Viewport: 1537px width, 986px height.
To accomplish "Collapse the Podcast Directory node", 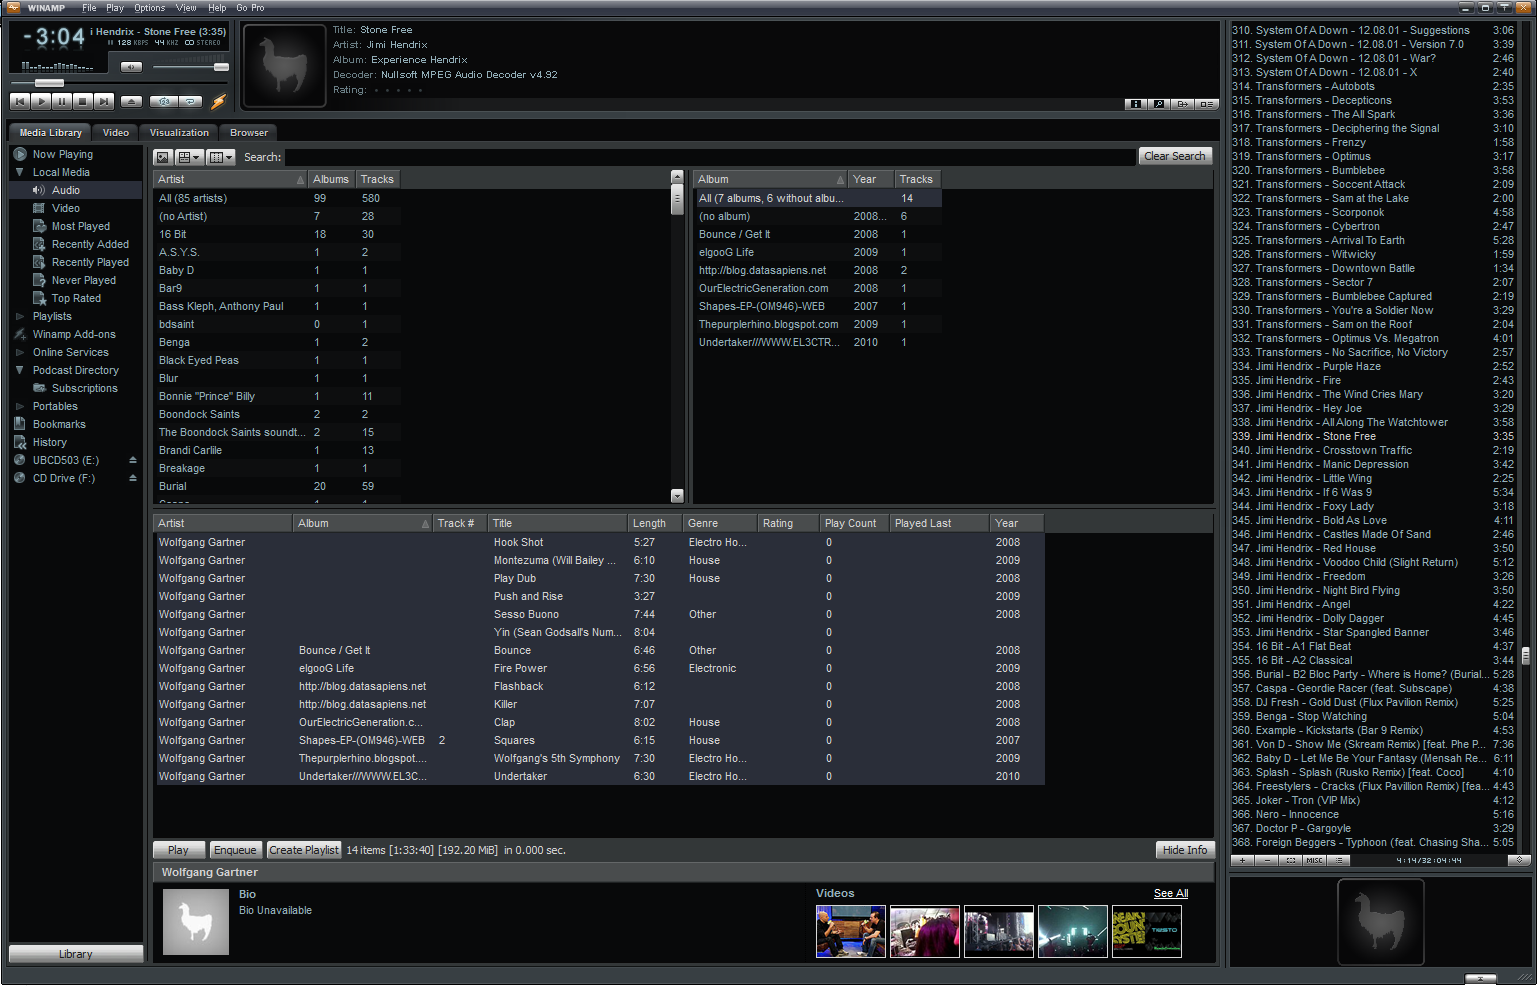I will 19,370.
